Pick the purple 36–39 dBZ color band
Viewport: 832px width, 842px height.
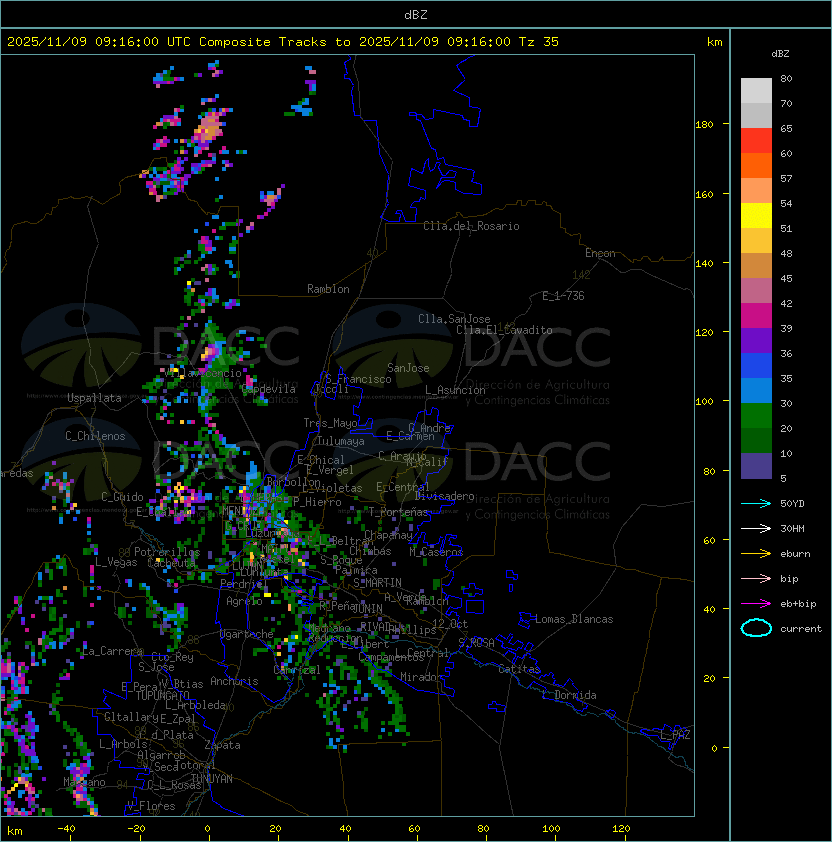tap(756, 340)
